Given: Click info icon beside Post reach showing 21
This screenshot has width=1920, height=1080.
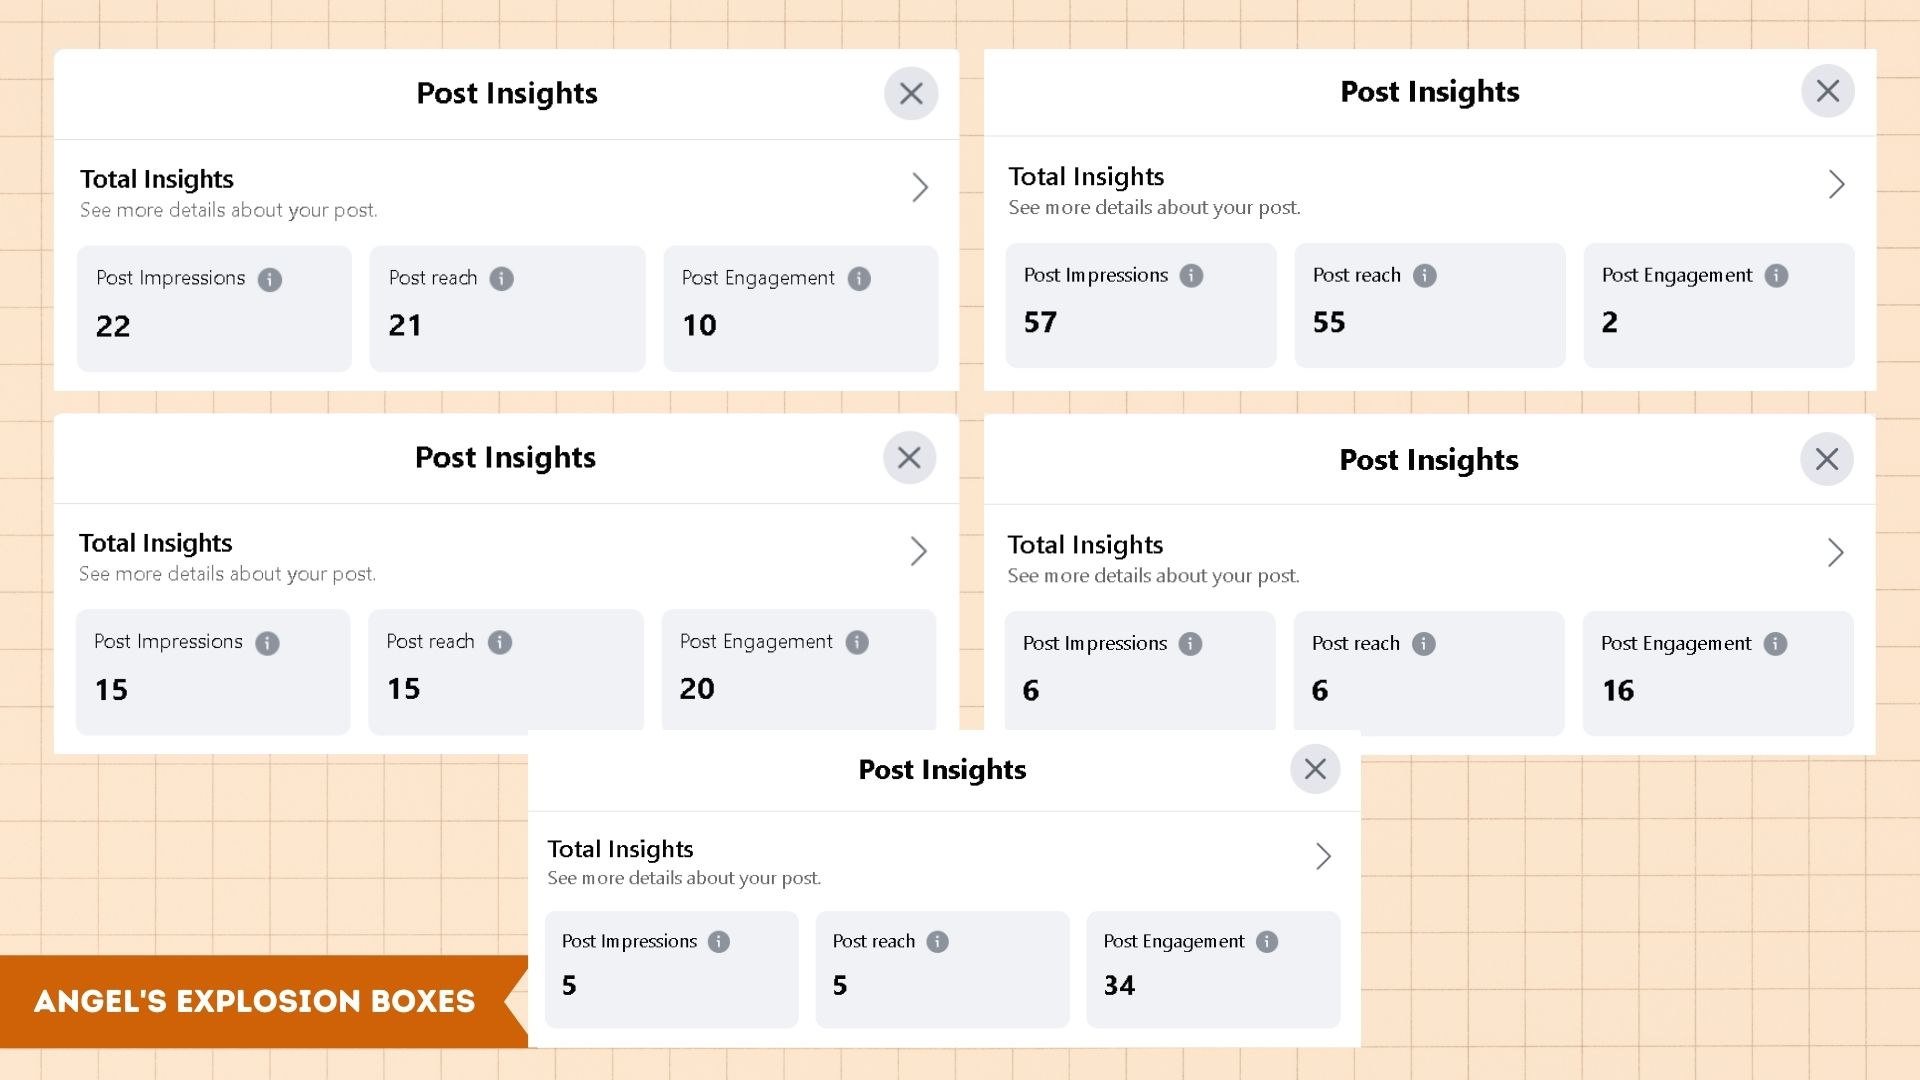Looking at the screenshot, I should tap(501, 279).
